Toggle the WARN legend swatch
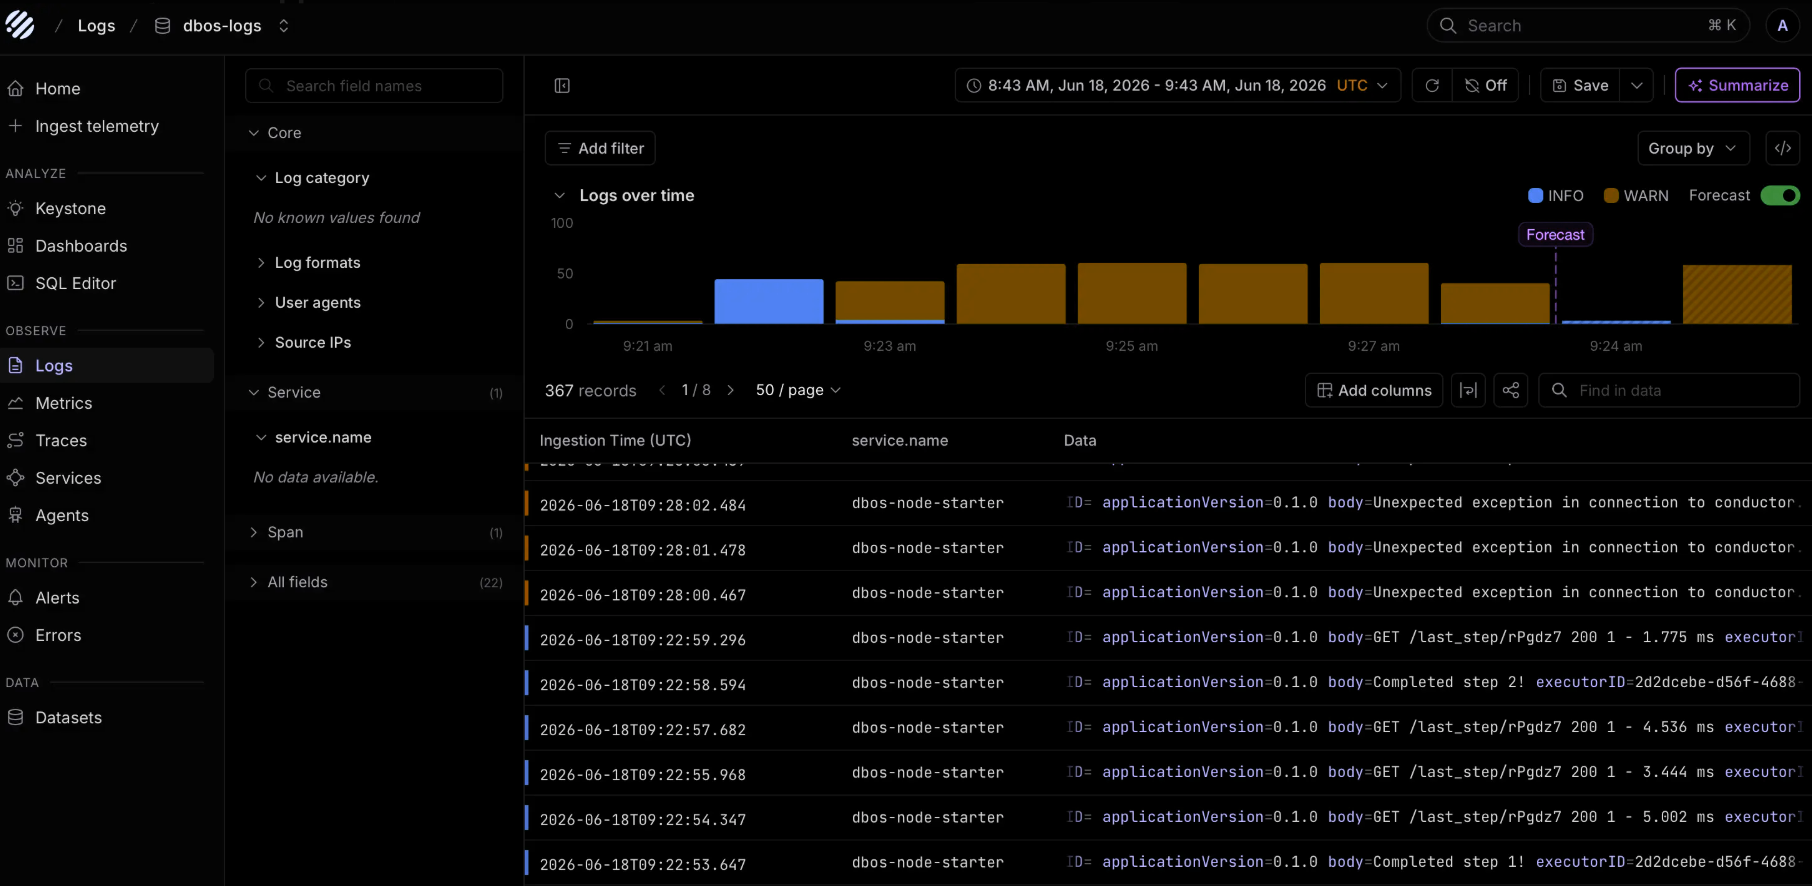Viewport: 1812px width, 886px height. (1611, 196)
